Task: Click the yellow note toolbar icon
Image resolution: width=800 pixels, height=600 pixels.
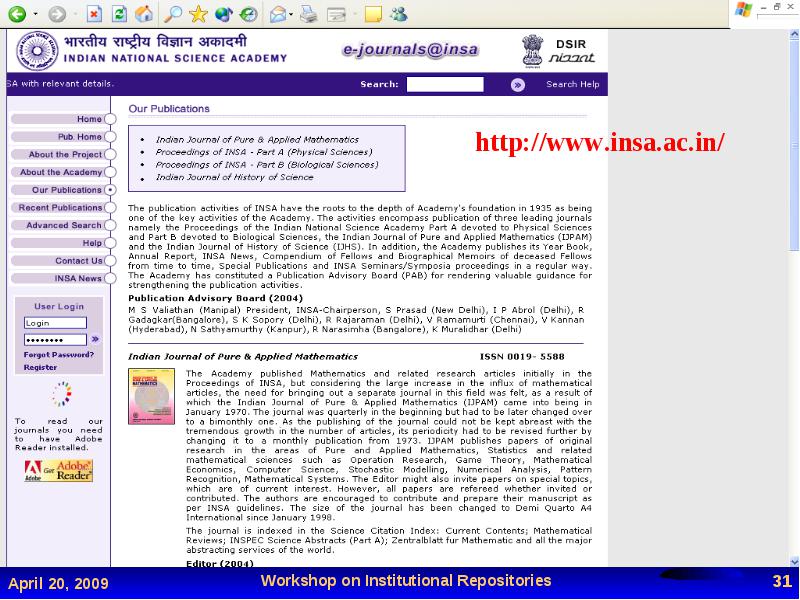Action: click(373, 14)
